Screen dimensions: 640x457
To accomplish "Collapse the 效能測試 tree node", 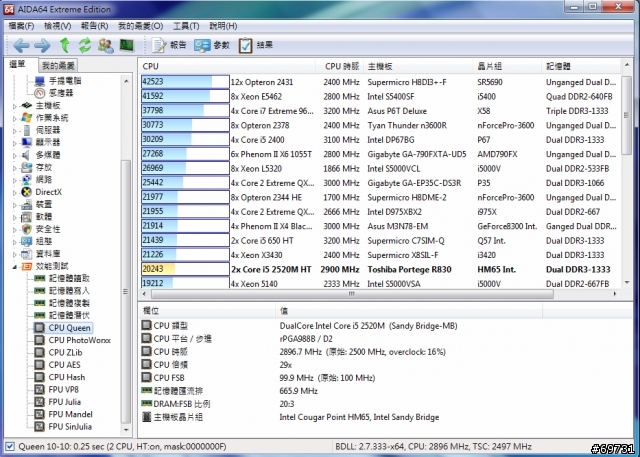I will (15, 267).
